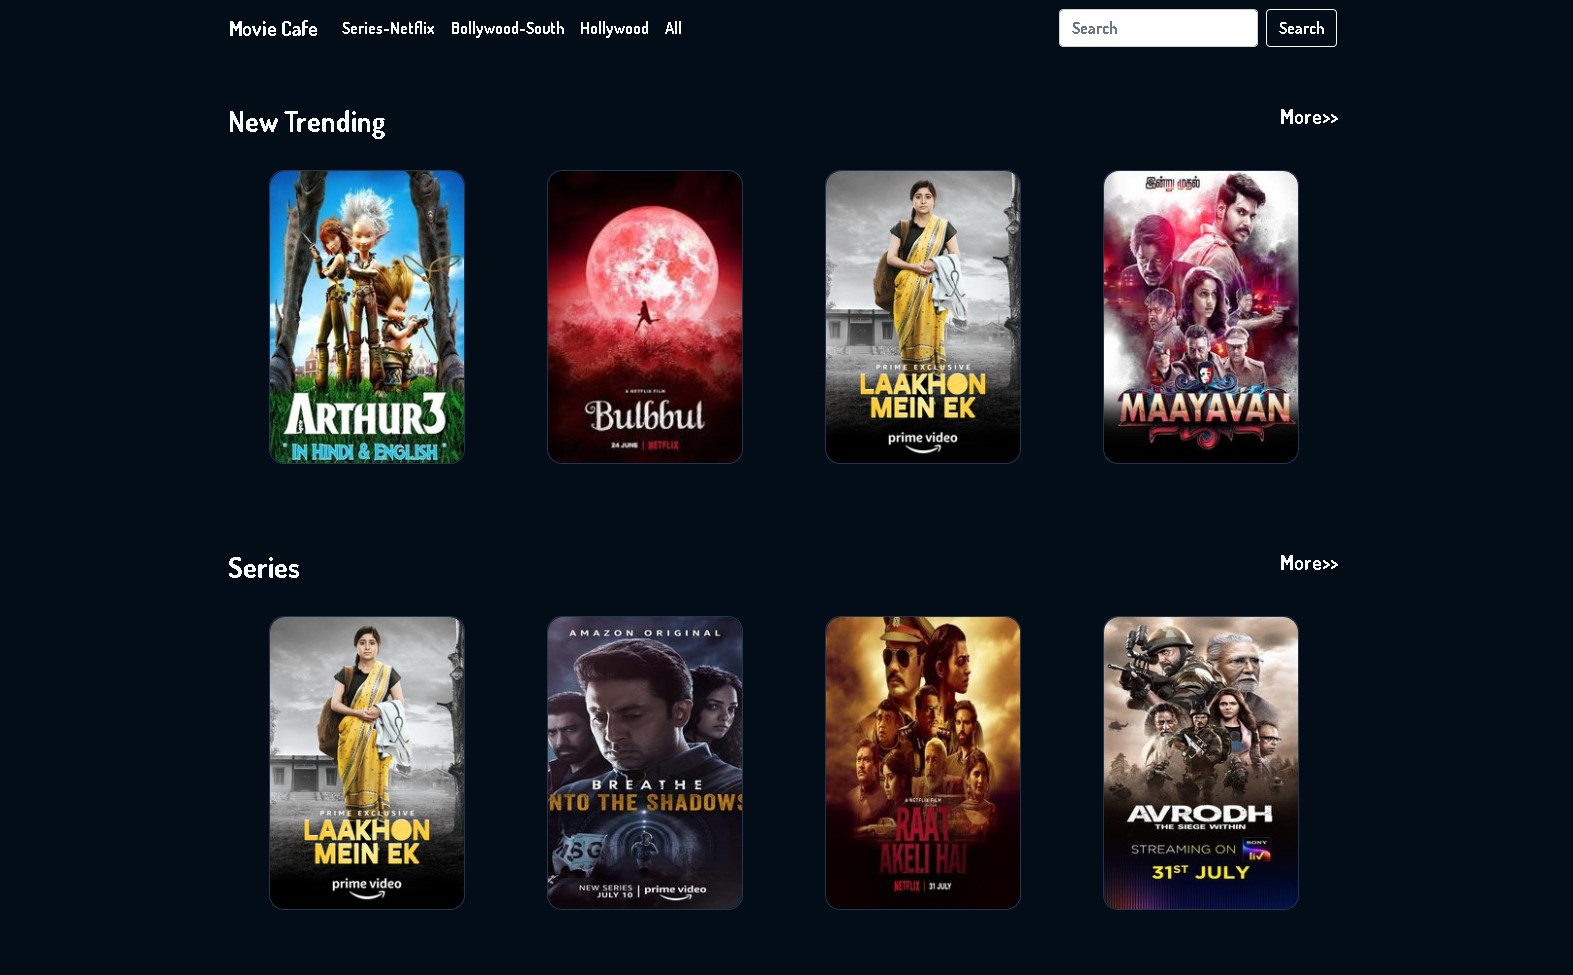Screen dimensions: 1573x975
Task: Click the Search button
Action: pos(1301,28)
